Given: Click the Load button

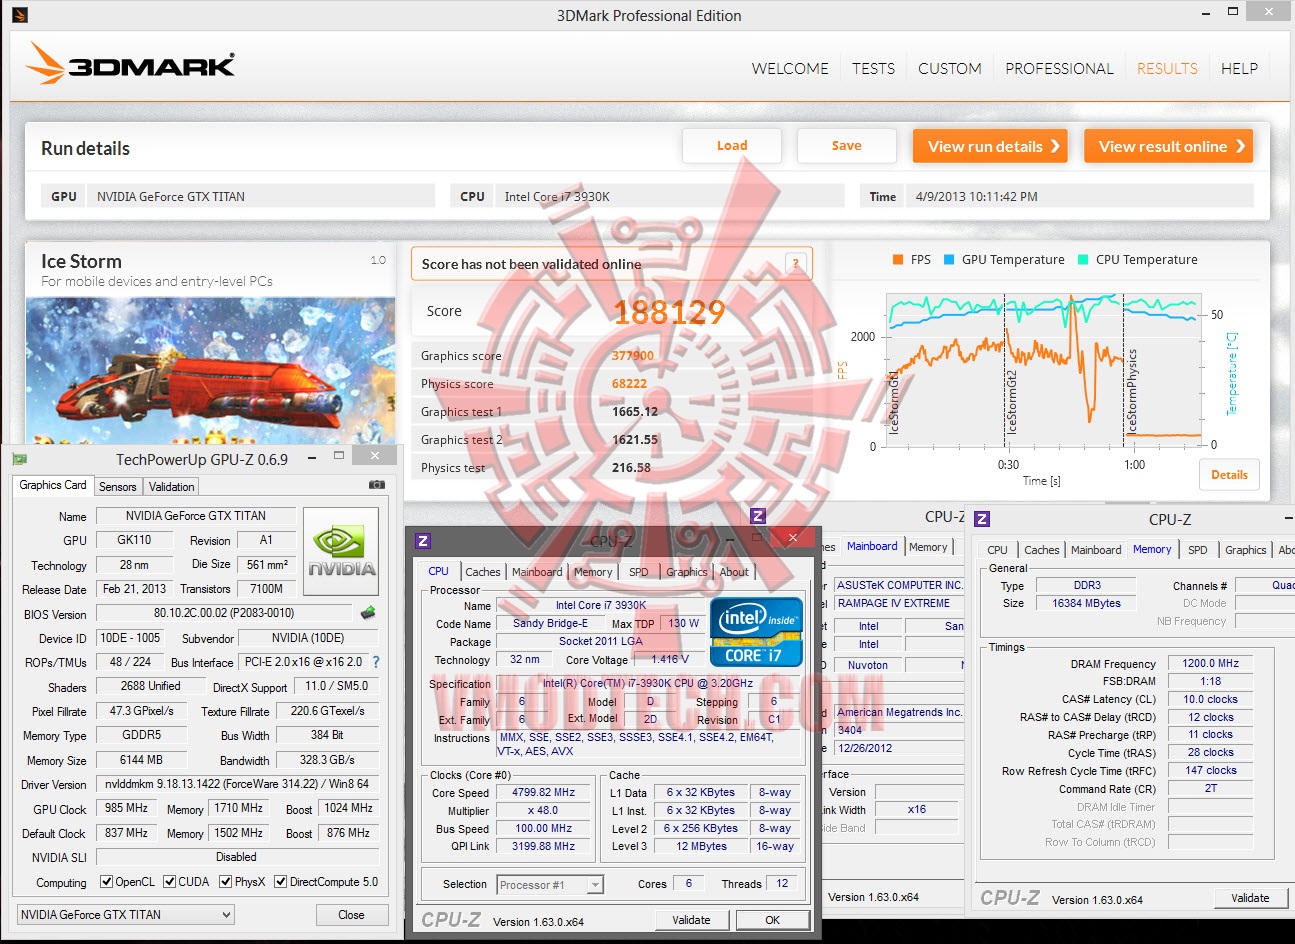Looking at the screenshot, I should click(732, 146).
